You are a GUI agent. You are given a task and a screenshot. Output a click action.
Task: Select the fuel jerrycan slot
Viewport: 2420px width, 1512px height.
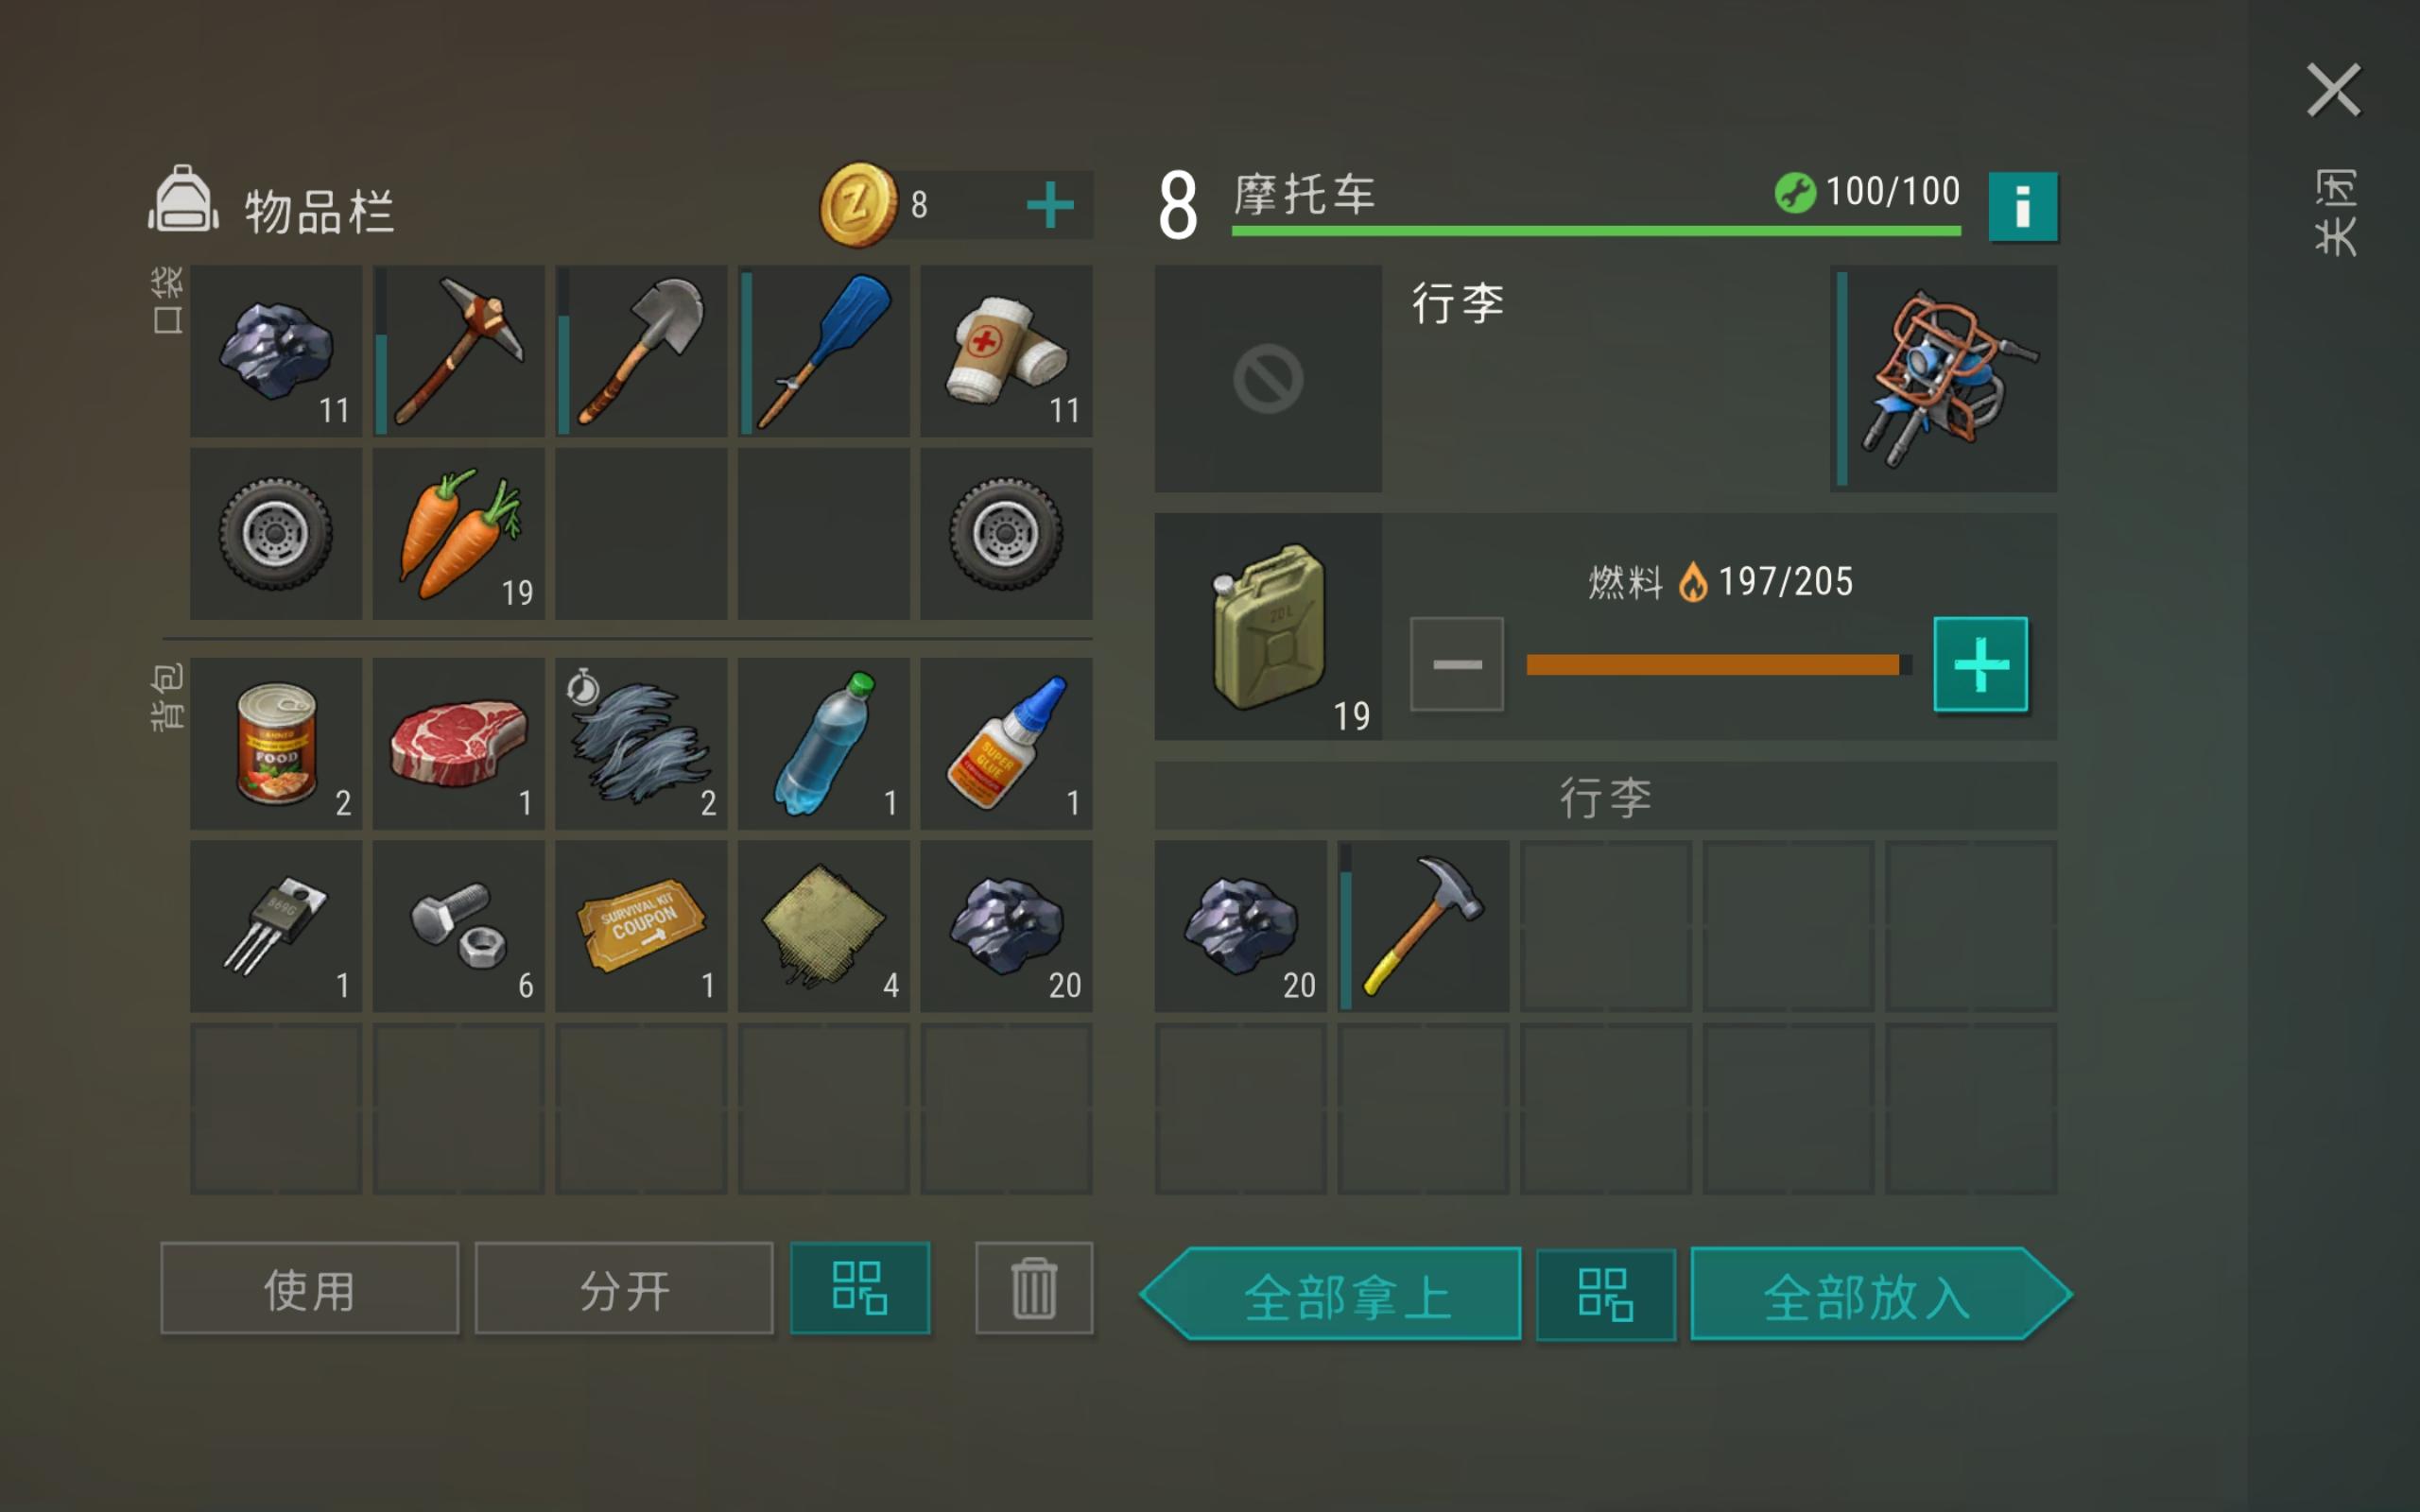click(x=1268, y=627)
